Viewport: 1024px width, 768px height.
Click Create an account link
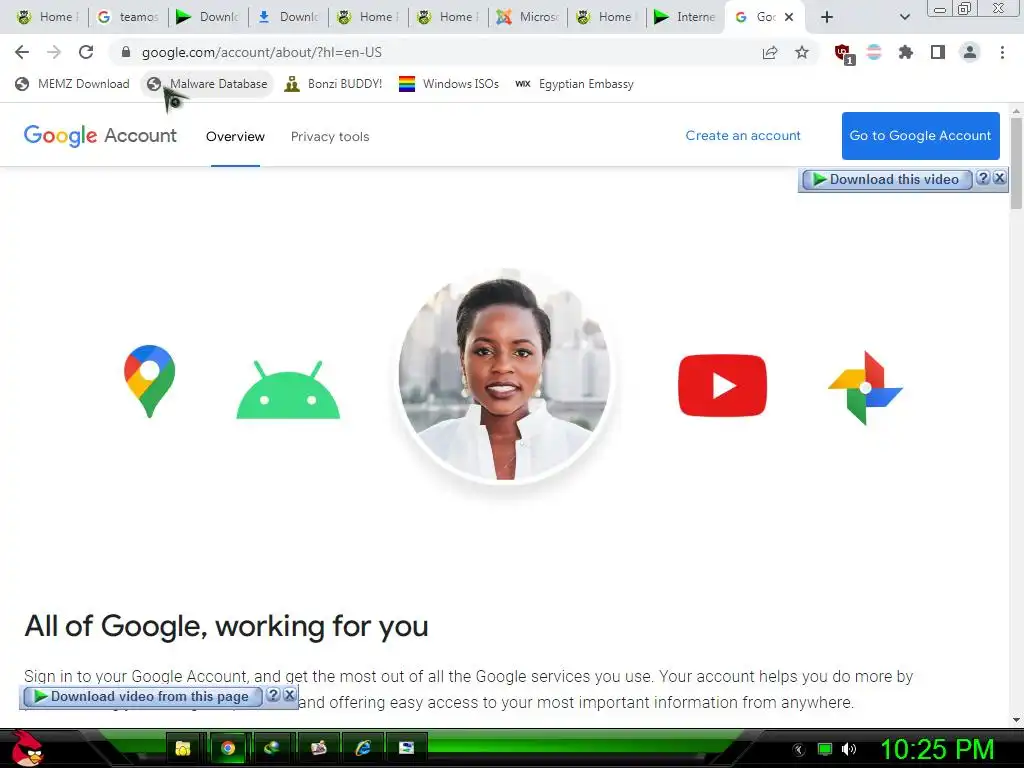(743, 135)
